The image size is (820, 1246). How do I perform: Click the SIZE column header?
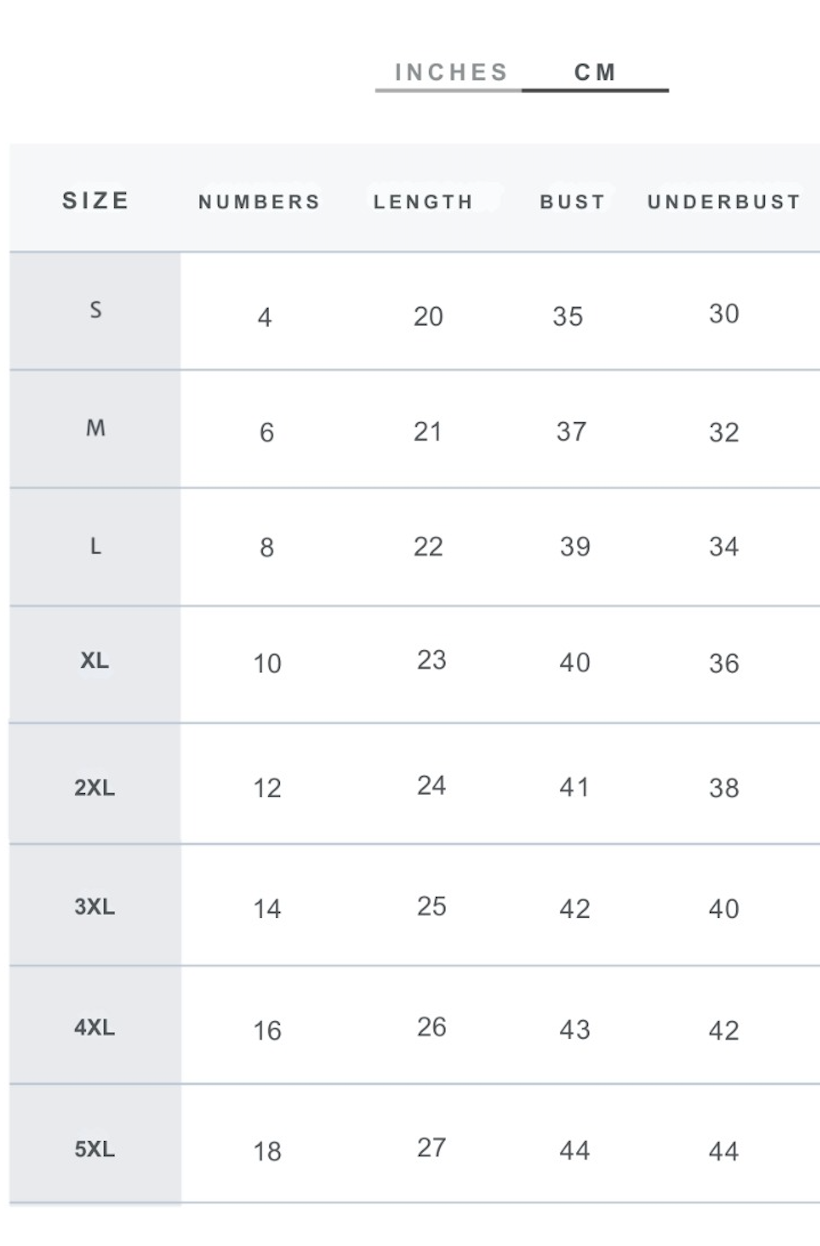96,200
